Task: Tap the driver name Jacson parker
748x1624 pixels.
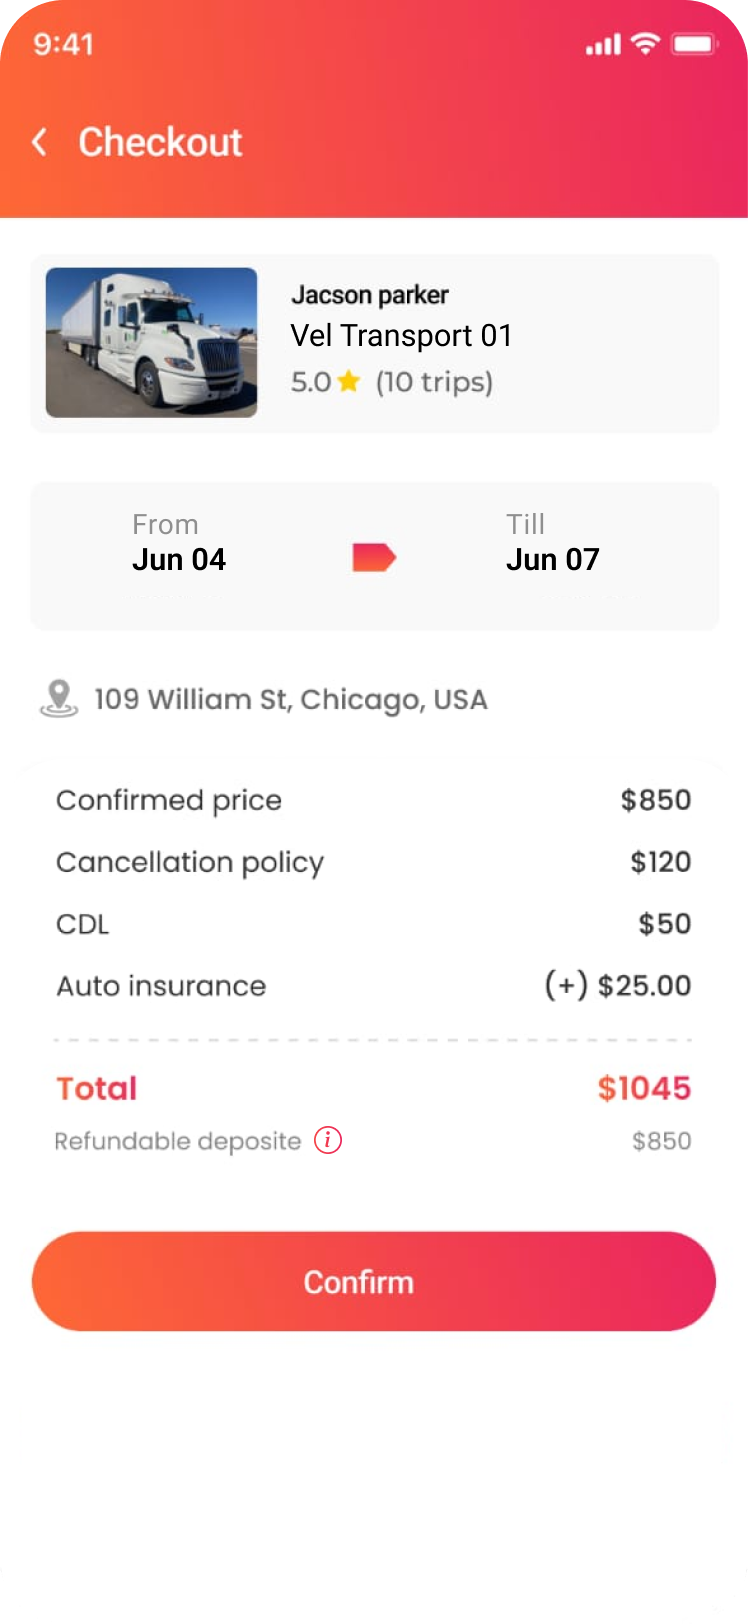Action: (x=369, y=295)
